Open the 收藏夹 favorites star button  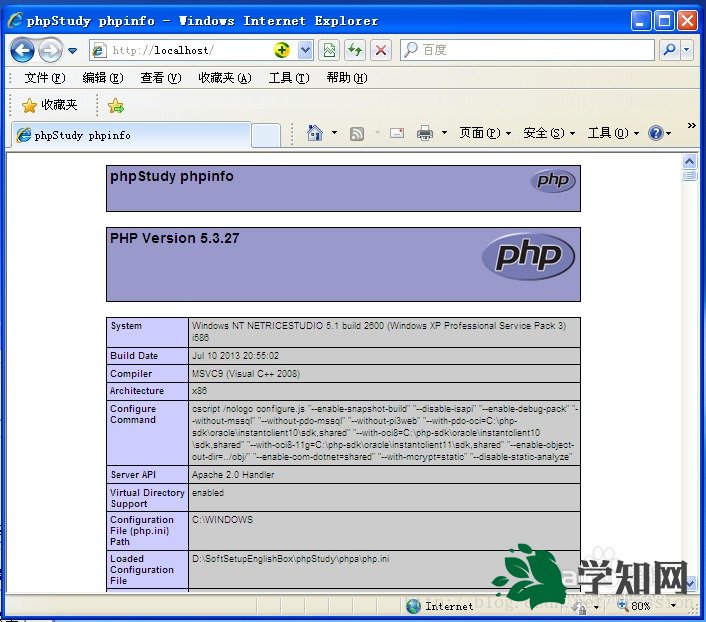coord(50,105)
